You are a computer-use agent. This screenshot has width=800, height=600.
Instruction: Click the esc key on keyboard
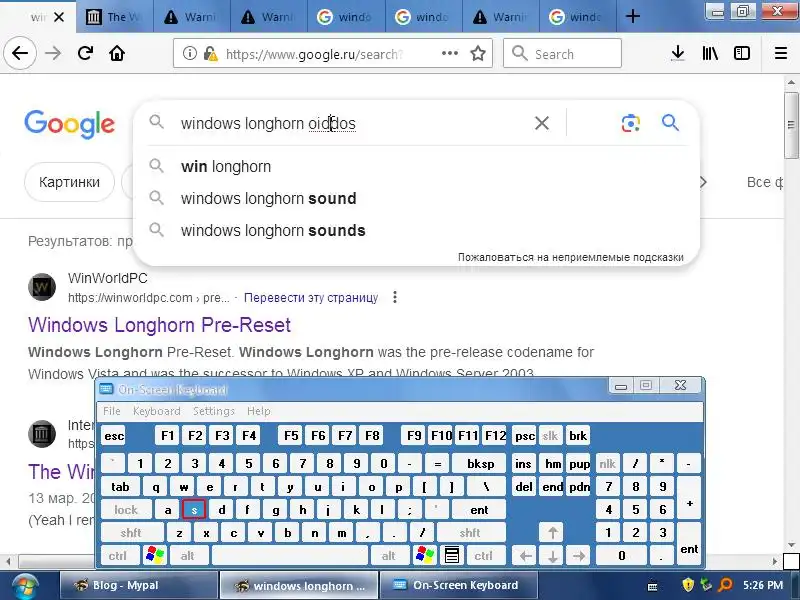coord(114,436)
